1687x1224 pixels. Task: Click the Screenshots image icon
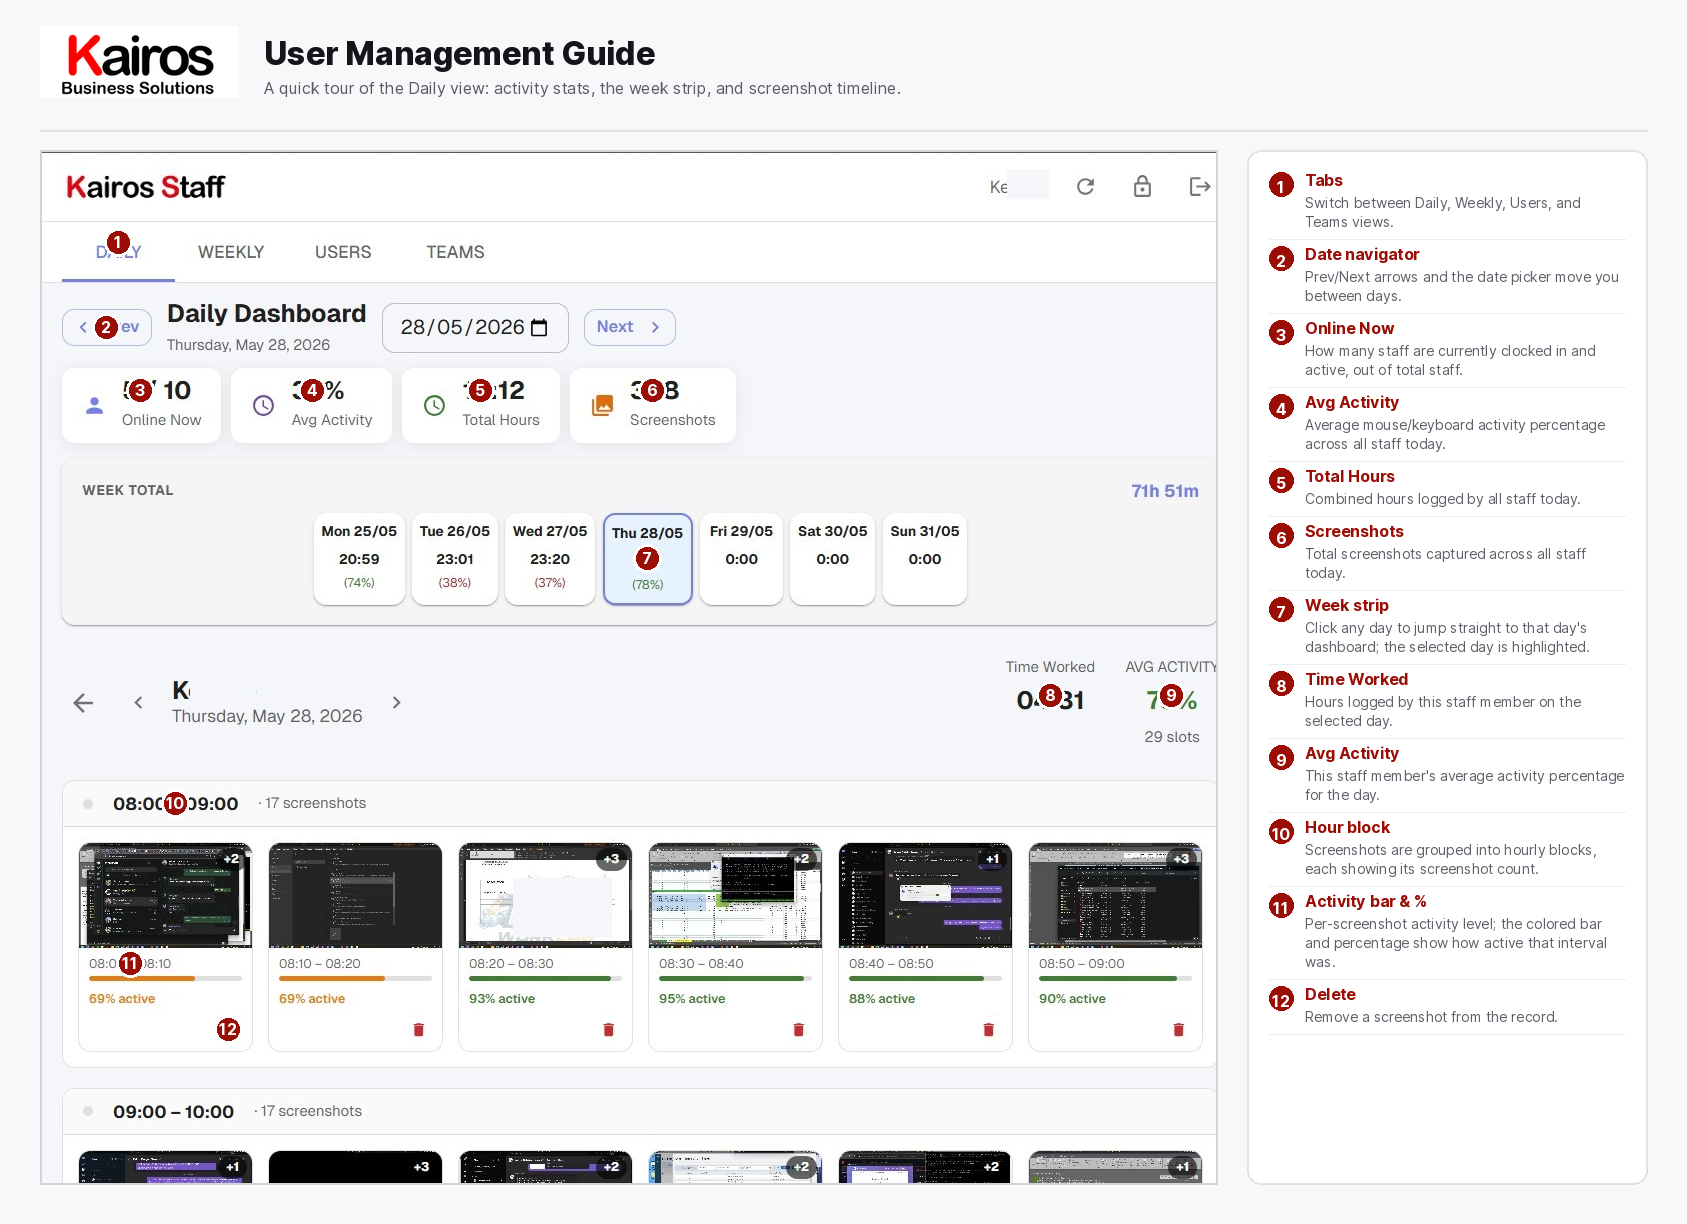[602, 405]
